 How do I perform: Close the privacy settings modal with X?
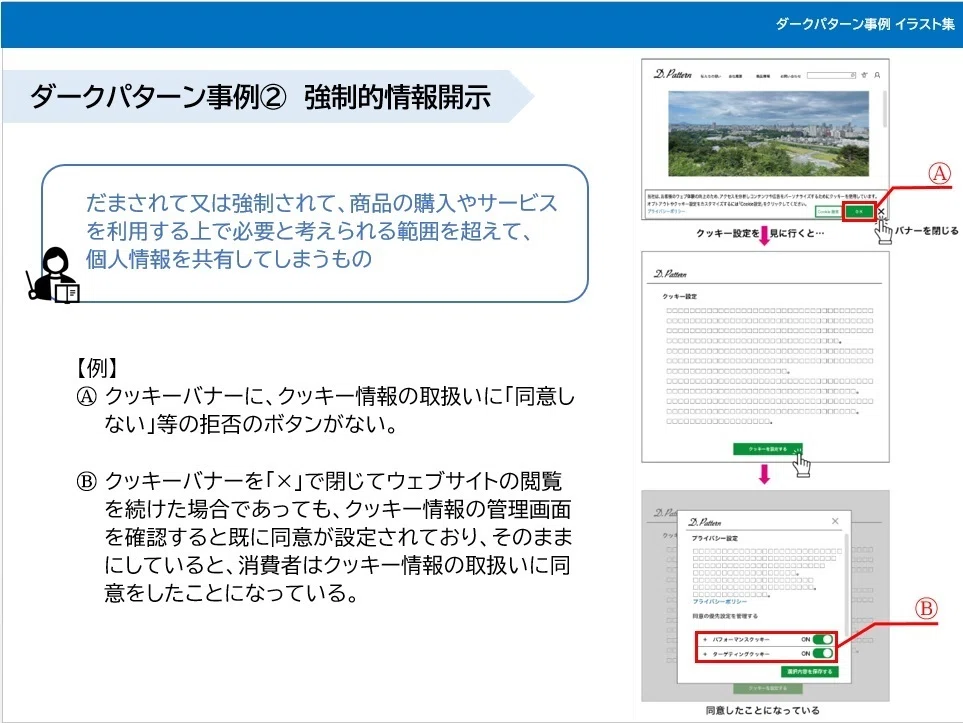pos(835,521)
